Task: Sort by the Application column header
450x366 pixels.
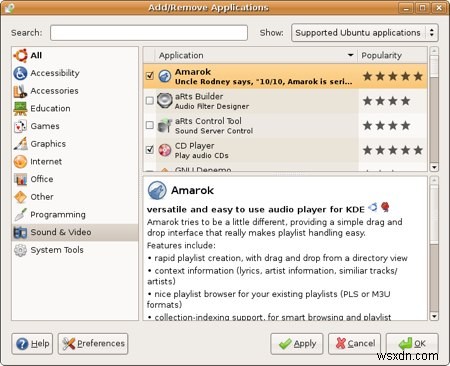Action: [256, 55]
